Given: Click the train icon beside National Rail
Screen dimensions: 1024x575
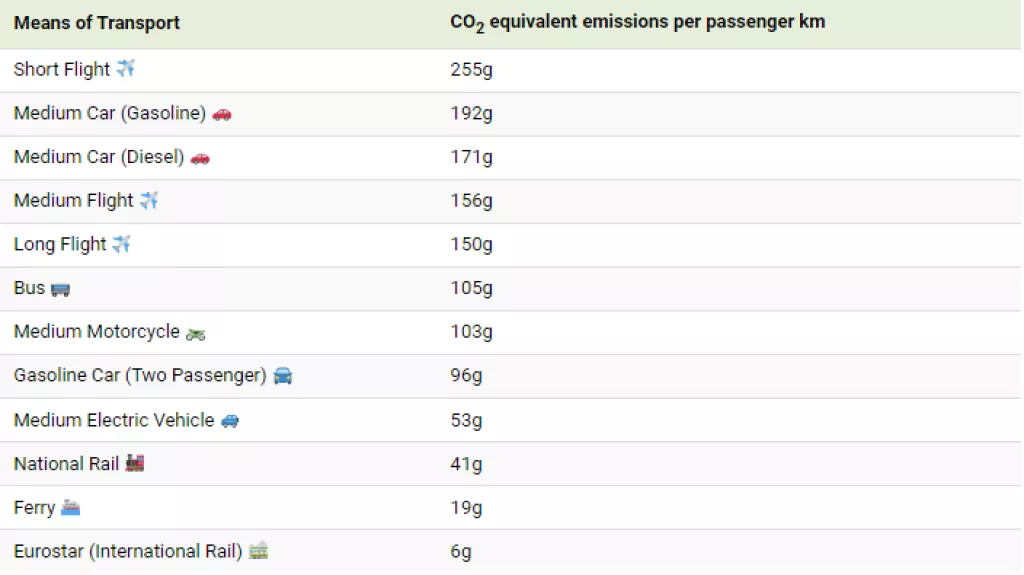Looking at the screenshot, I should click(135, 463).
